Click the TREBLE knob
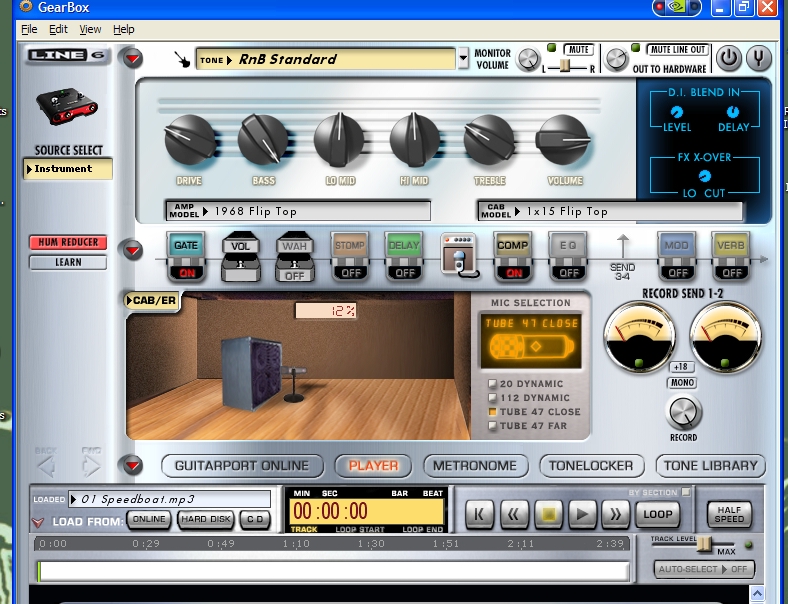Image resolution: width=788 pixels, height=604 pixels. 488,141
